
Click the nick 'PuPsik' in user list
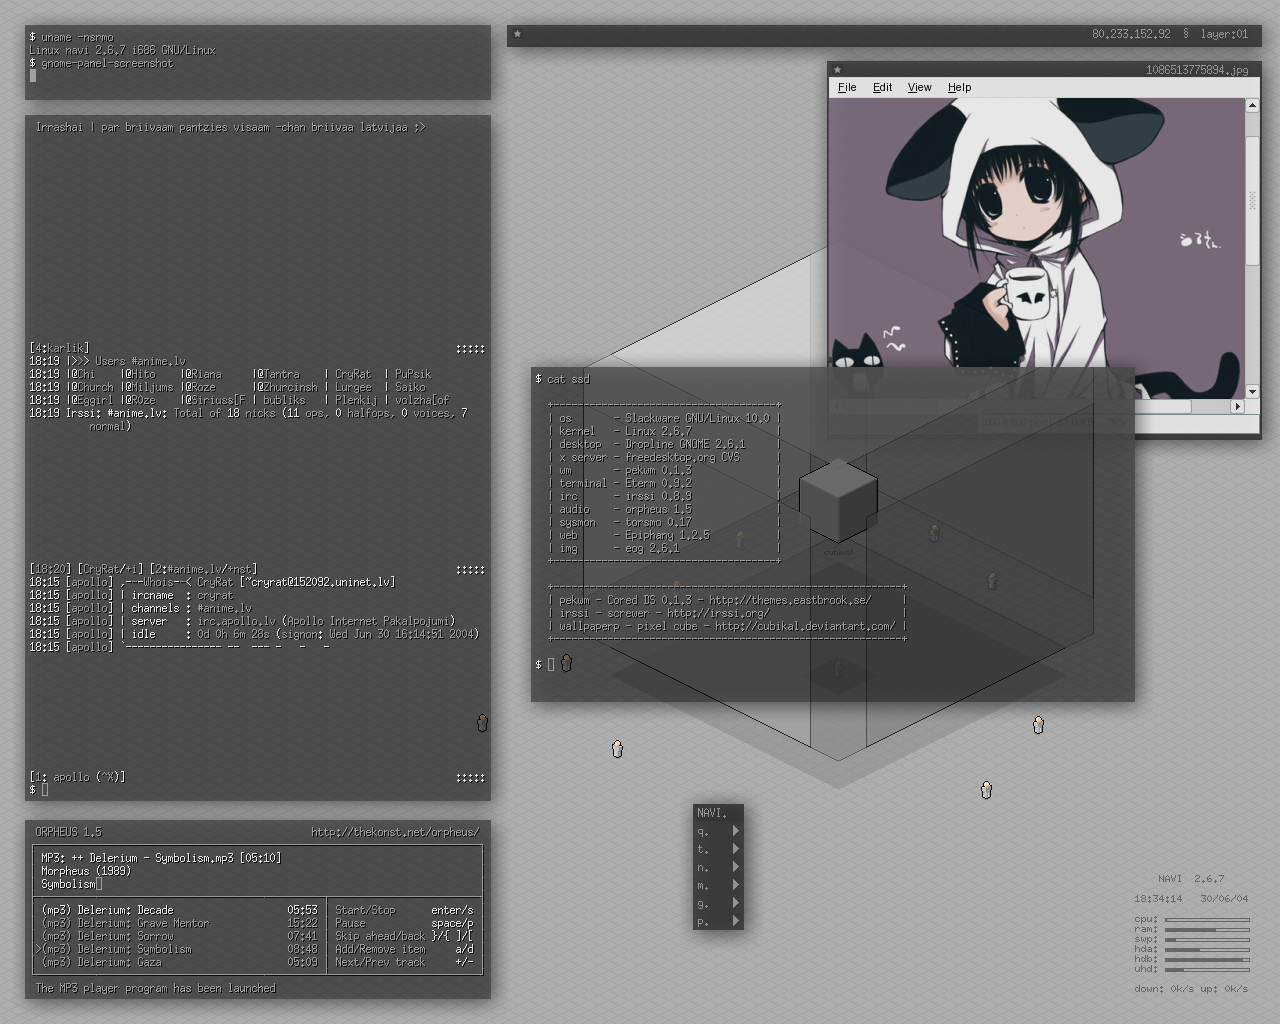(x=413, y=374)
